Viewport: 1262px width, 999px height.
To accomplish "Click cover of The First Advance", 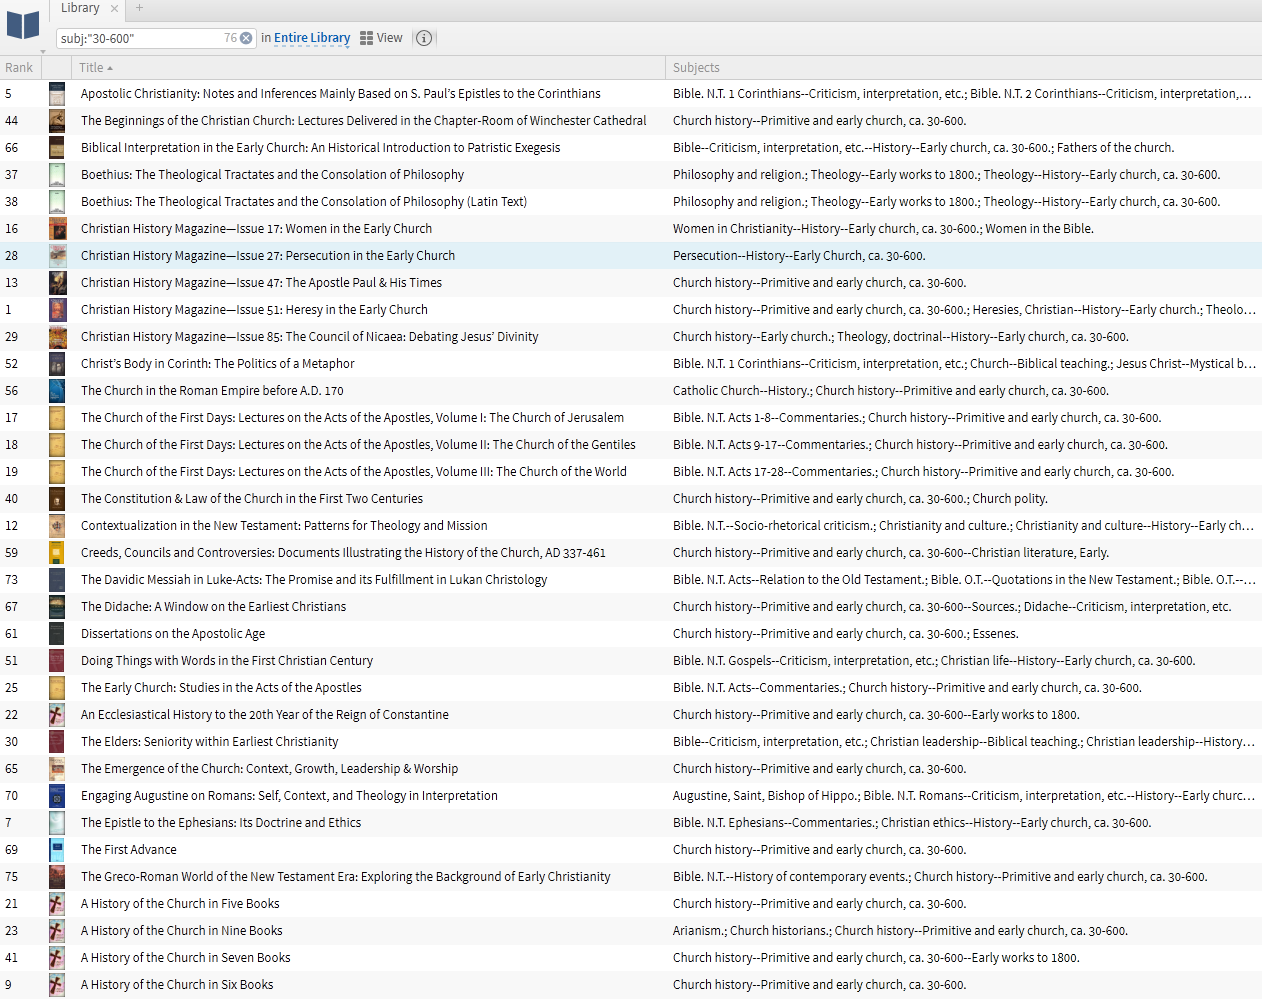I will 57,850.
